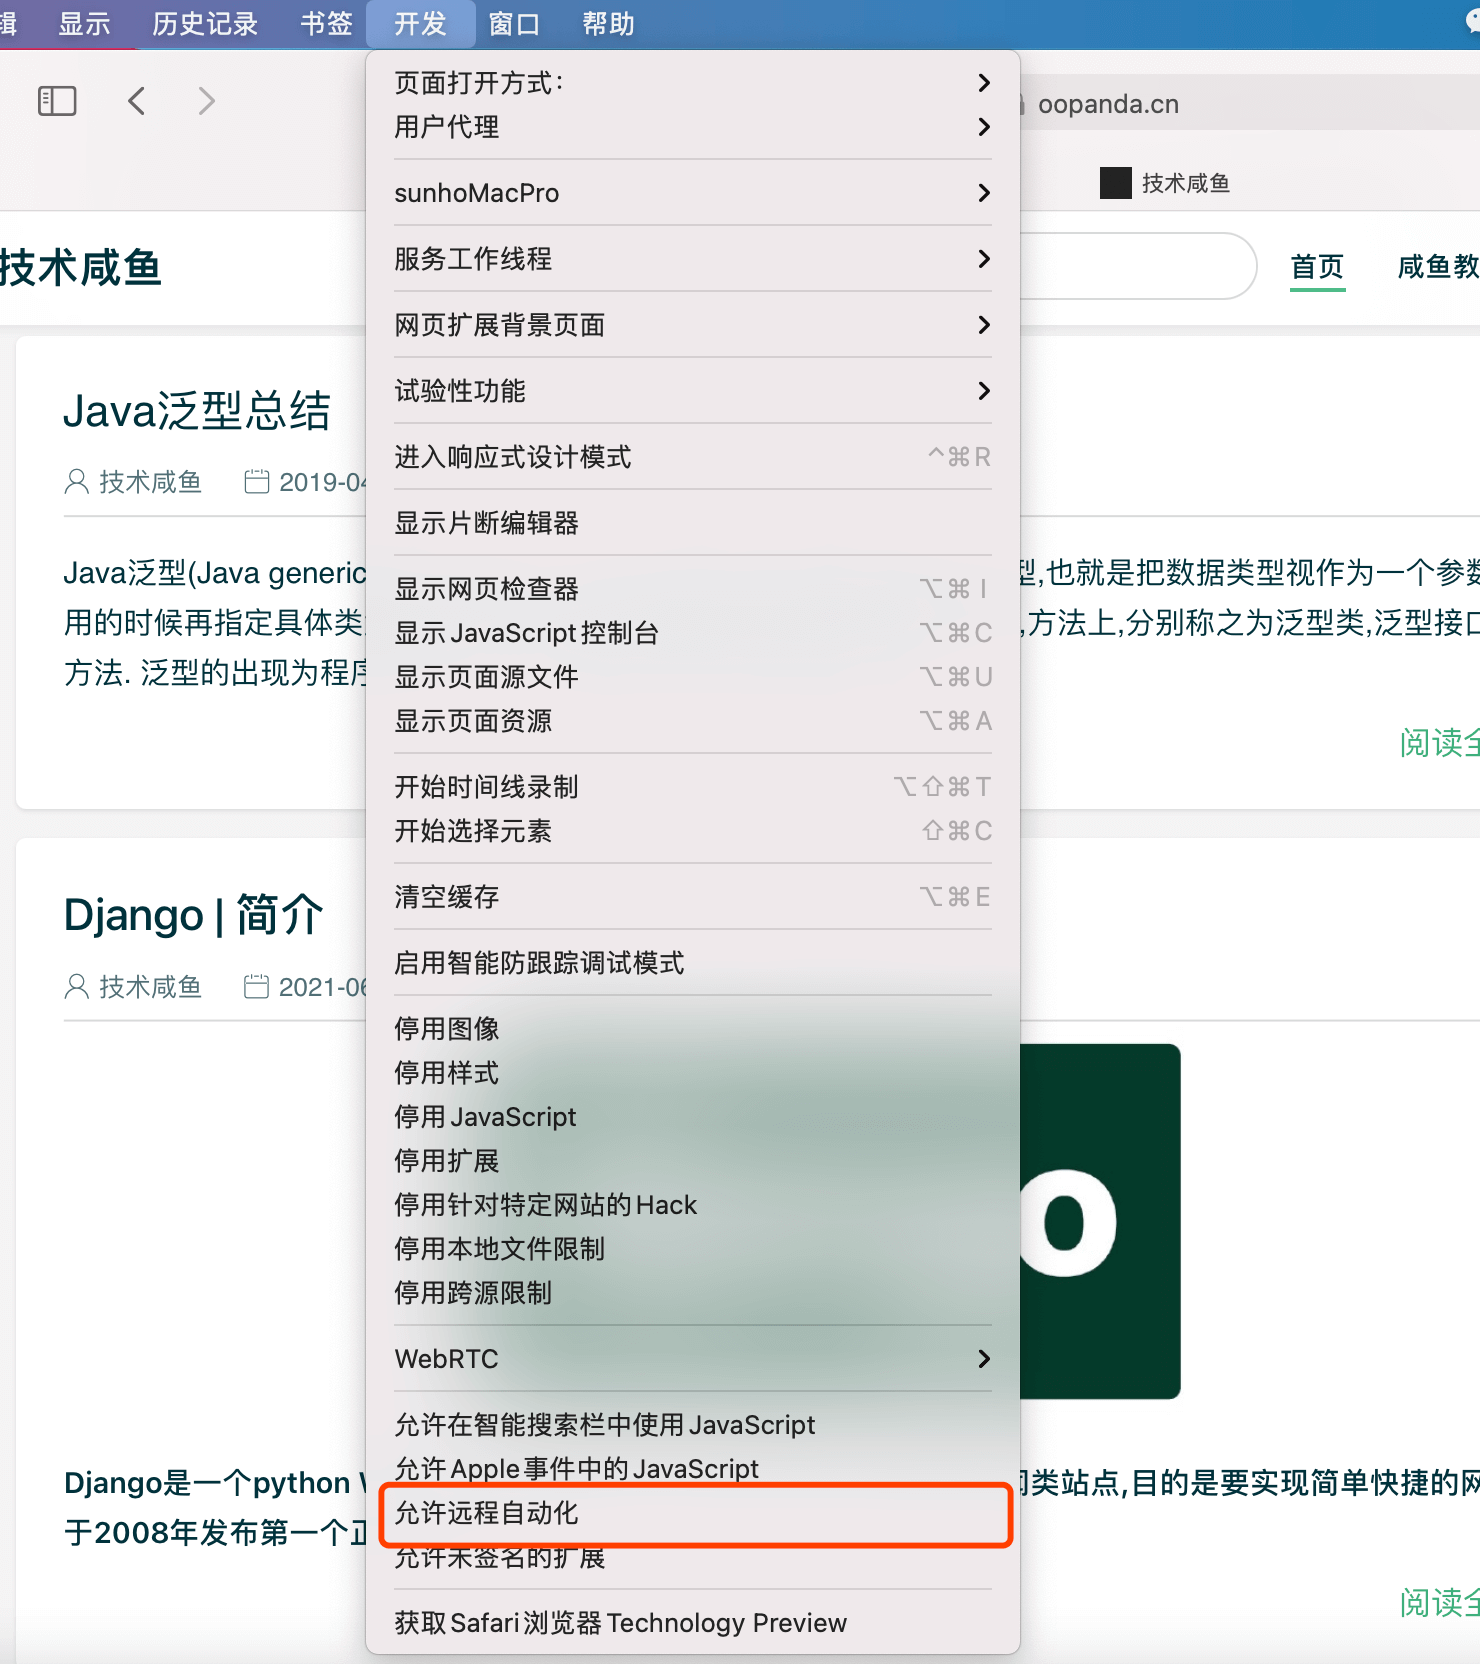Image resolution: width=1480 pixels, height=1664 pixels.
Task: Enable 允许远程自动化
Action: (693, 1513)
